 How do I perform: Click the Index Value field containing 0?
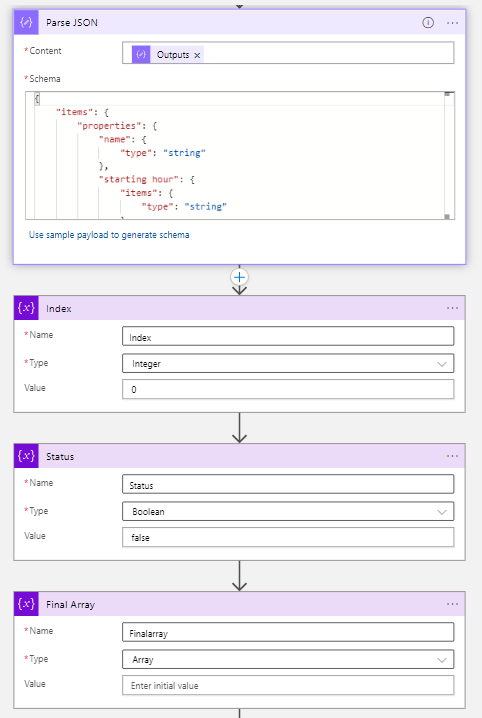click(288, 389)
